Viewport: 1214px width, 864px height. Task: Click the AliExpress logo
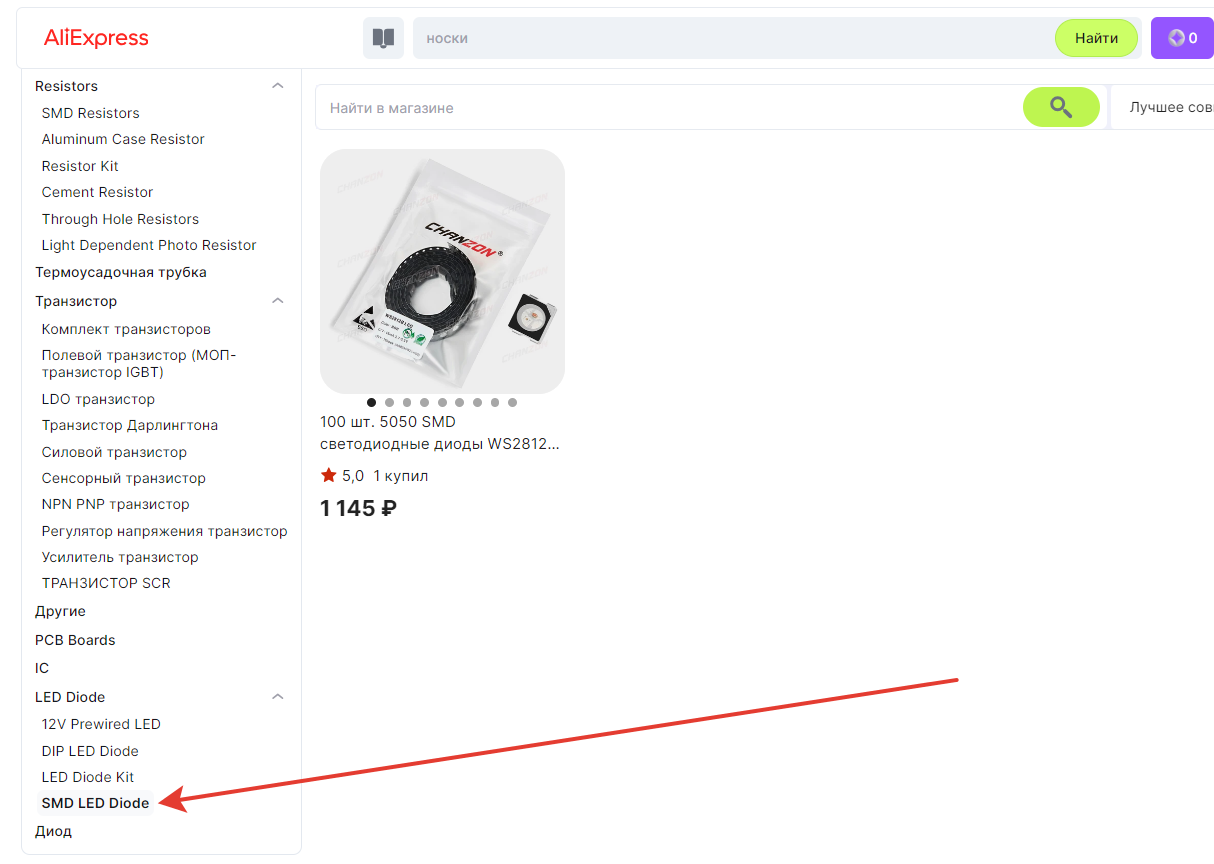[96, 38]
